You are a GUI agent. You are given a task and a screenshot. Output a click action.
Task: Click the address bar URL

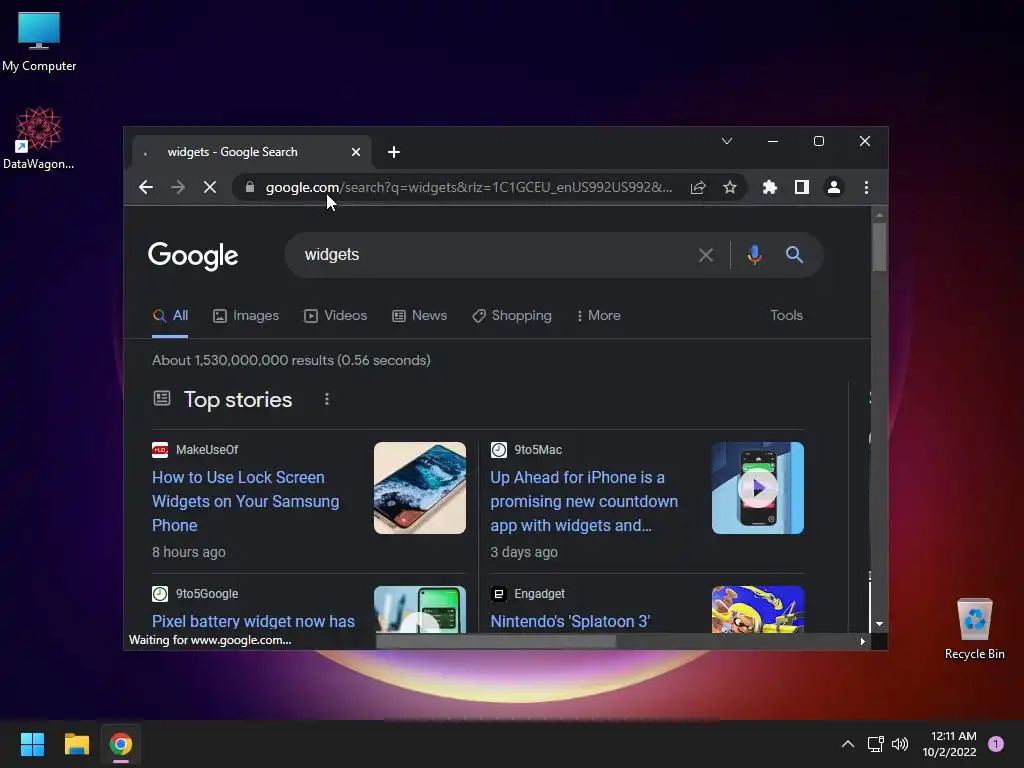click(x=469, y=187)
